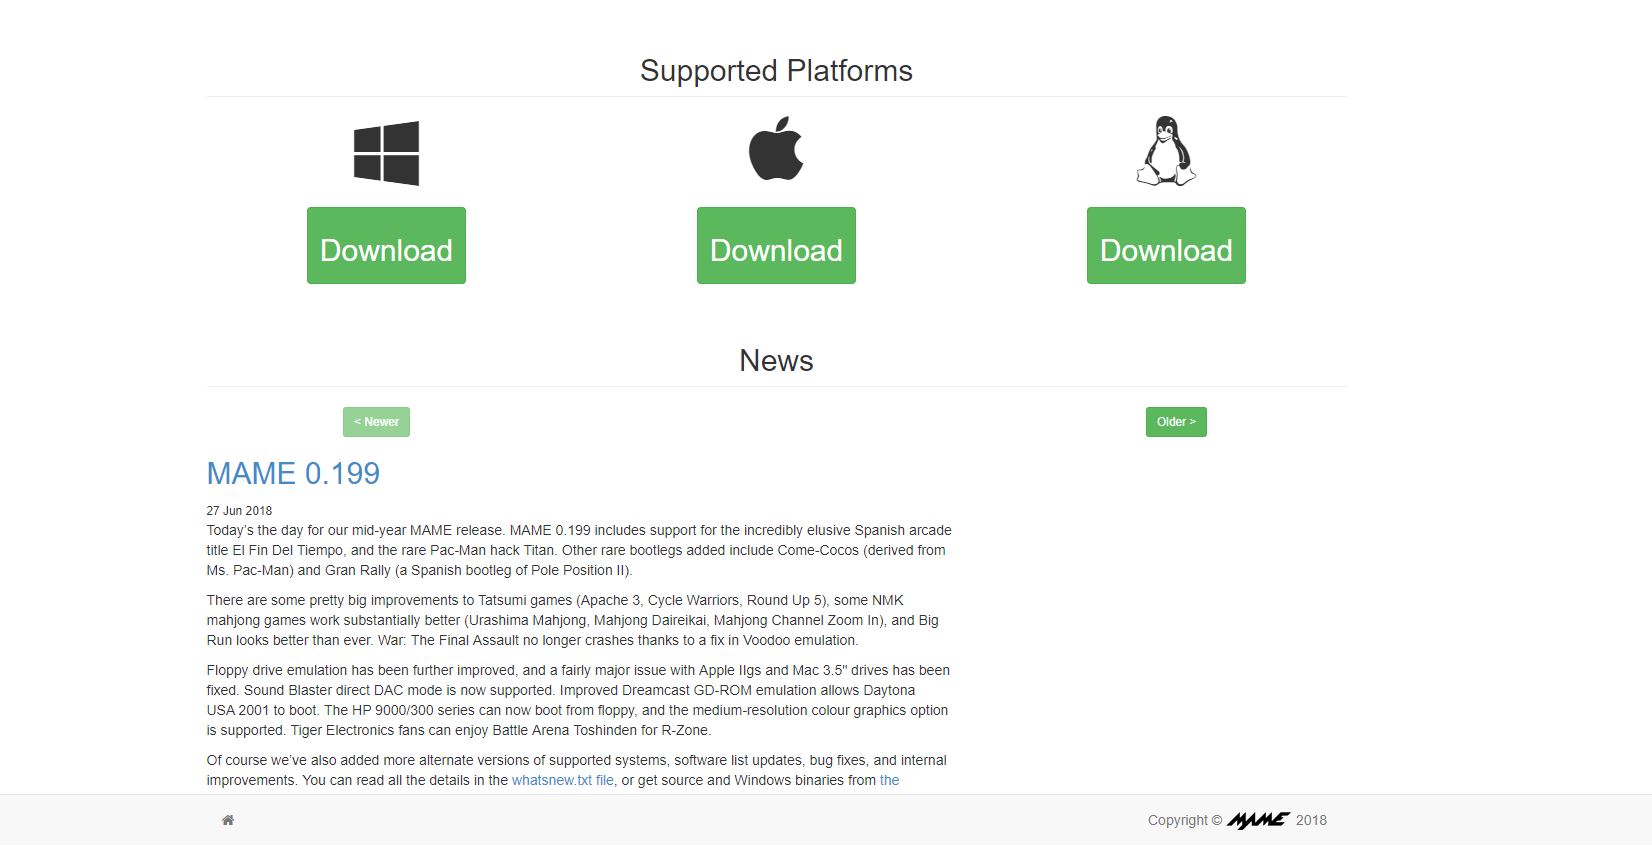Go to home via footer house icon
The height and width of the screenshot is (845, 1652).
click(x=228, y=820)
